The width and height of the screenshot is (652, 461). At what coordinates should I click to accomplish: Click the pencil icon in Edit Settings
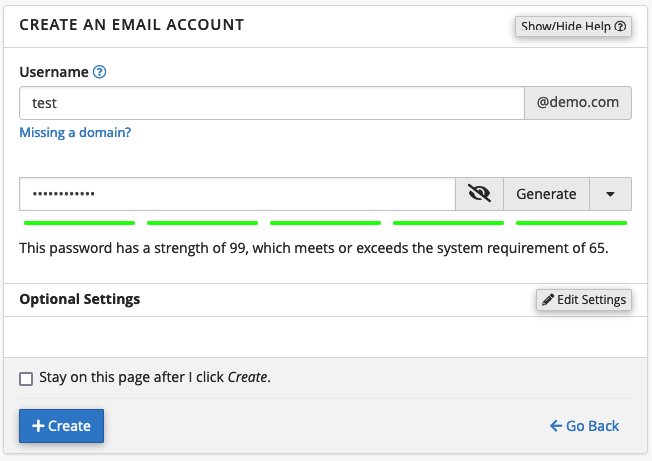click(547, 300)
